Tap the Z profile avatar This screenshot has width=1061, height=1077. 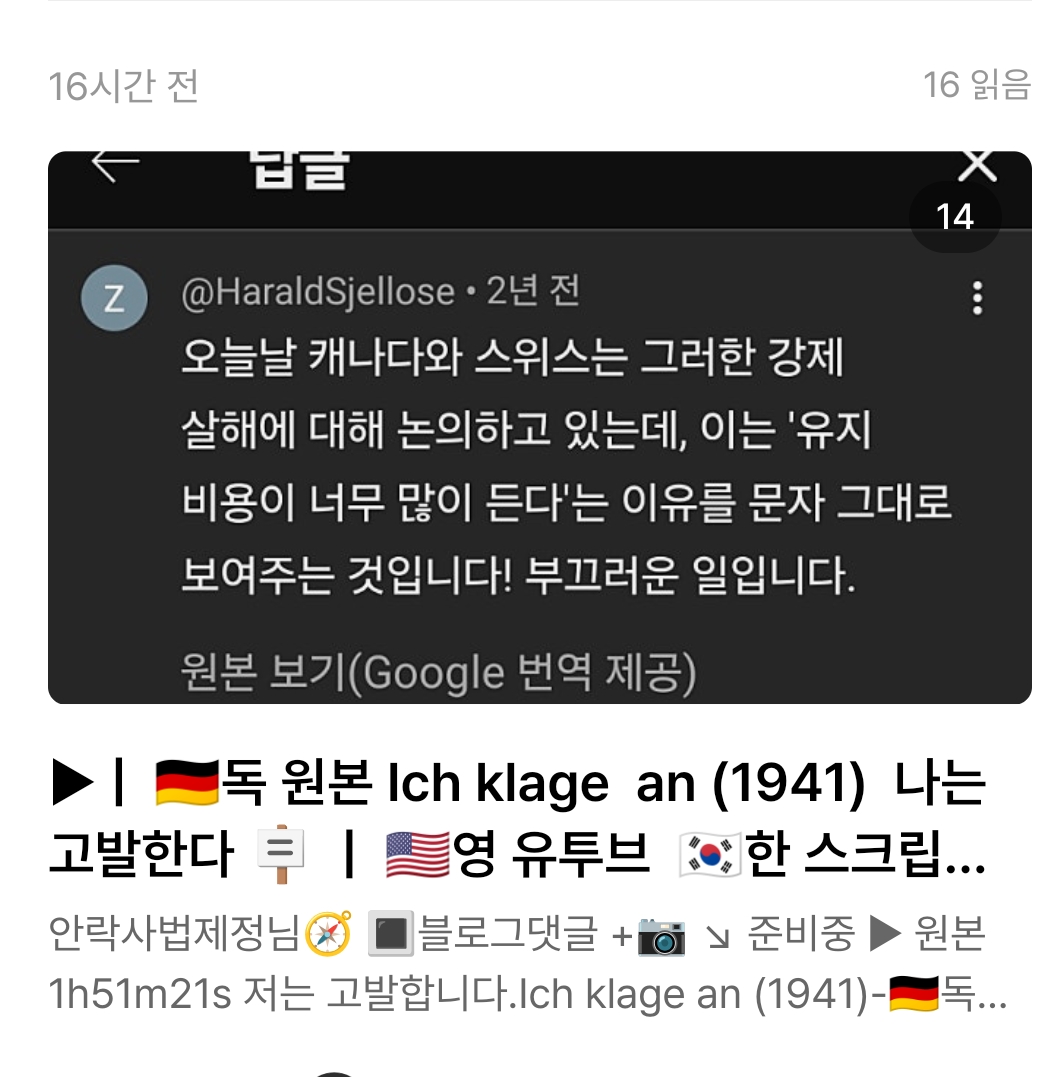114,298
